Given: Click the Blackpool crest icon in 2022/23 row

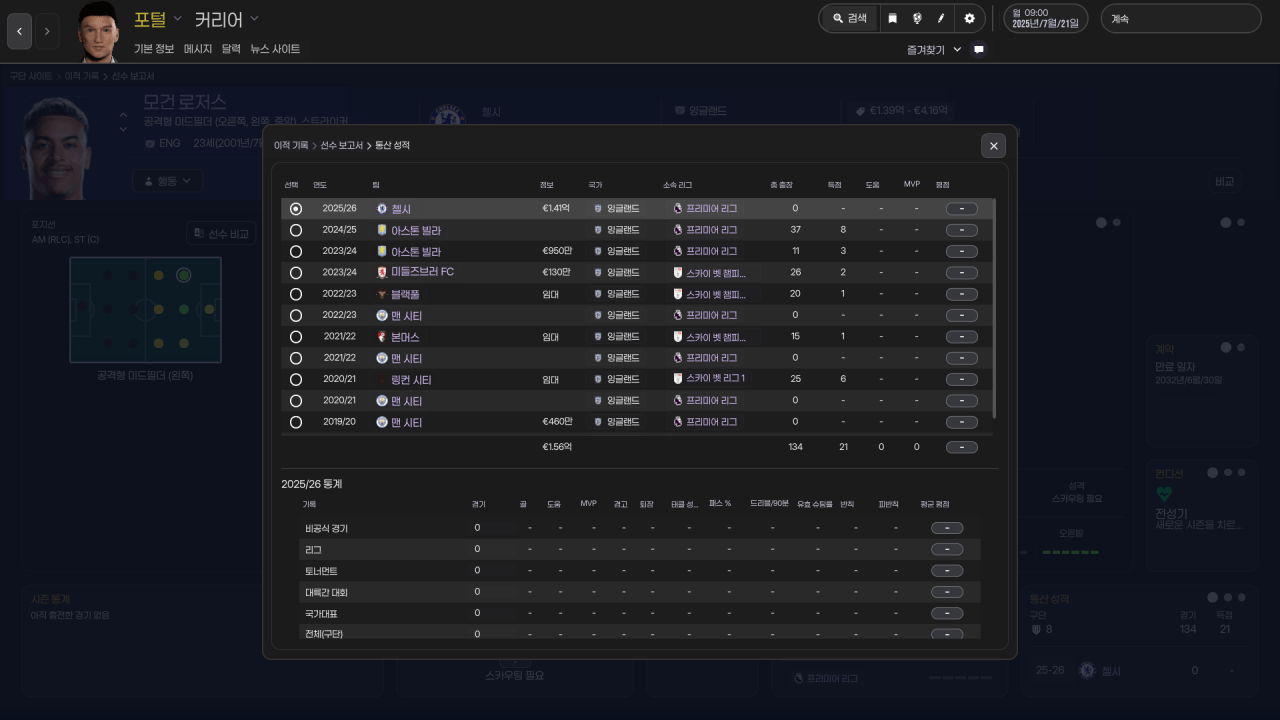Looking at the screenshot, I should coord(382,294).
